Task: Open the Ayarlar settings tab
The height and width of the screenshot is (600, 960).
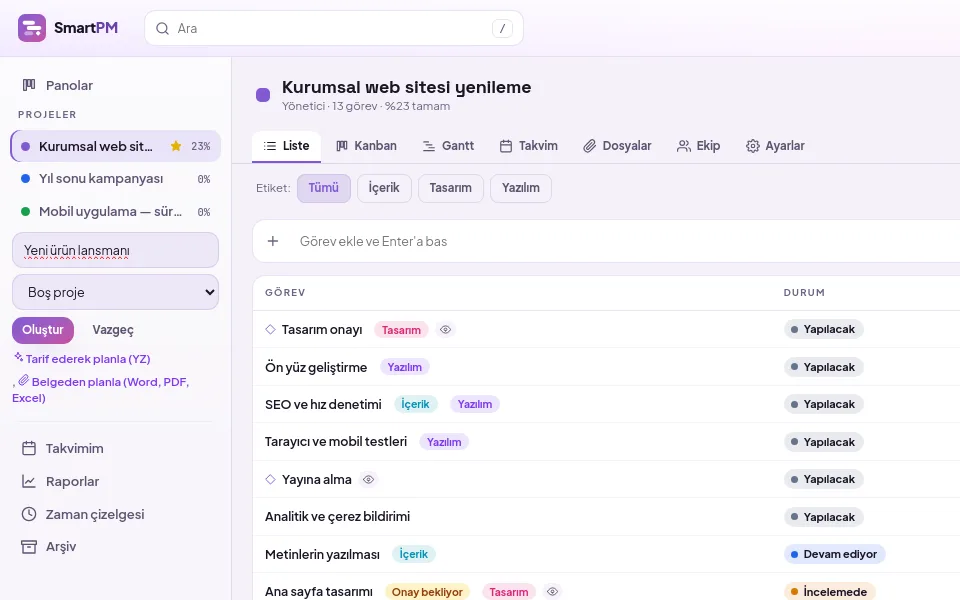Action: point(775,146)
